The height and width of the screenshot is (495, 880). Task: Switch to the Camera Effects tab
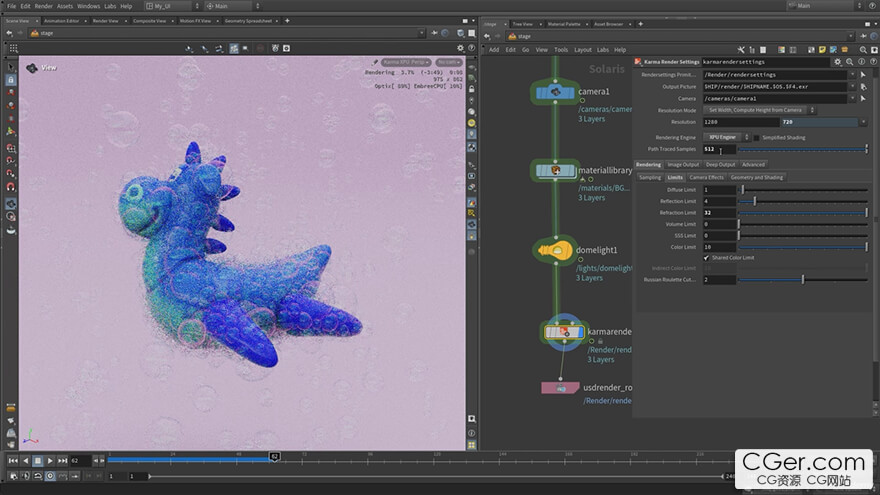click(x=706, y=177)
